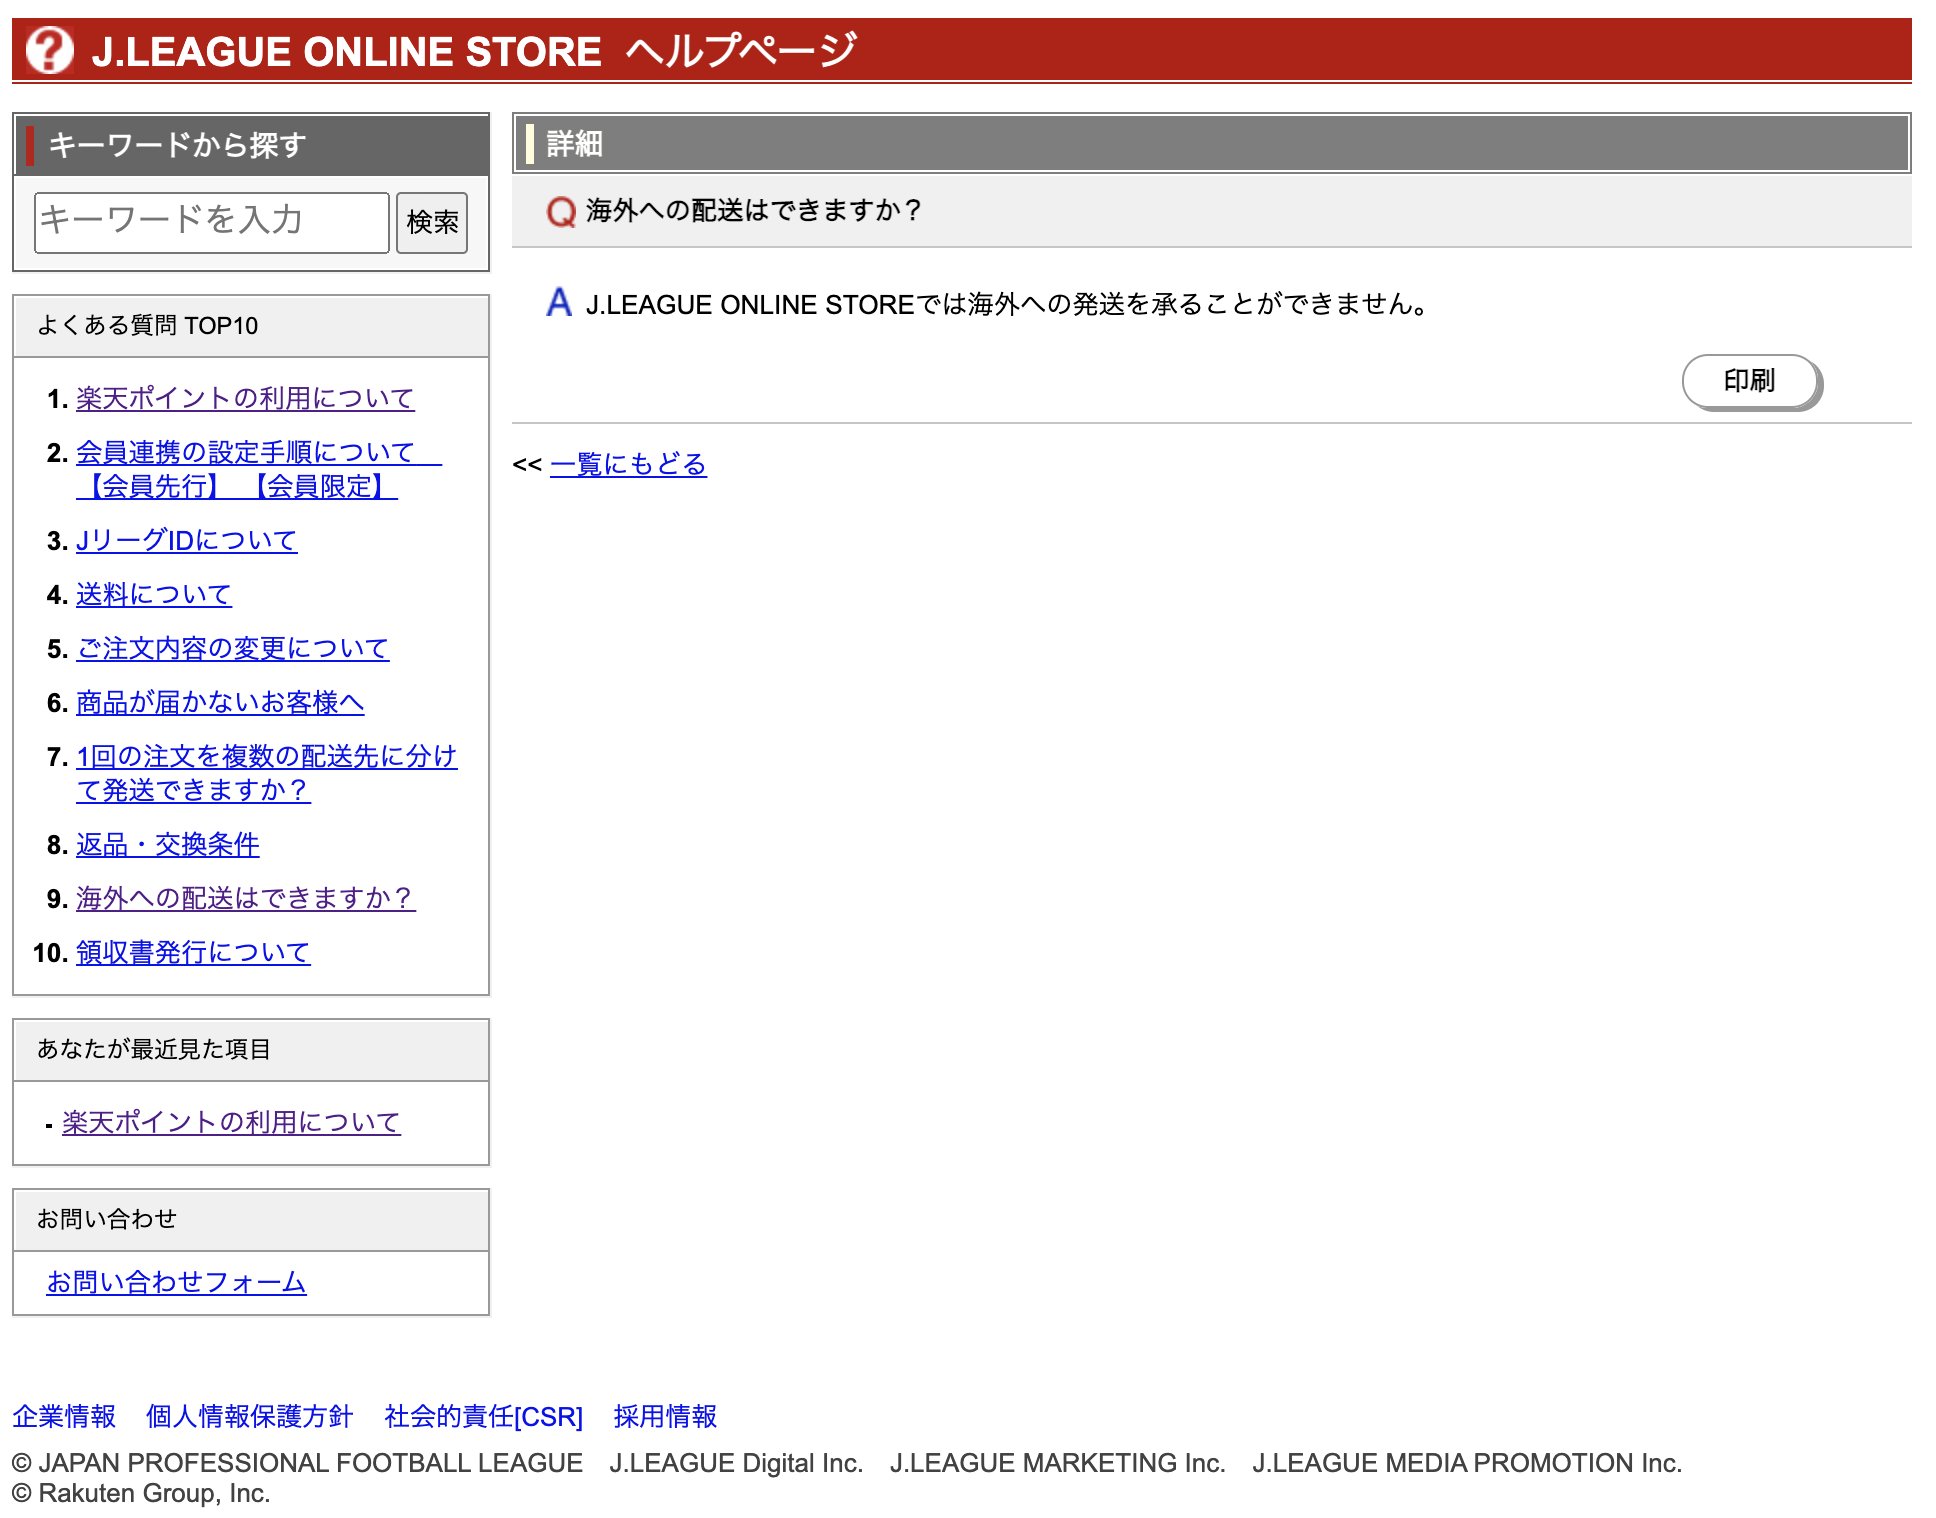This screenshot has height=1518, width=1936.
Task: Open 会員連携の設定手順について link
Action: (259, 469)
